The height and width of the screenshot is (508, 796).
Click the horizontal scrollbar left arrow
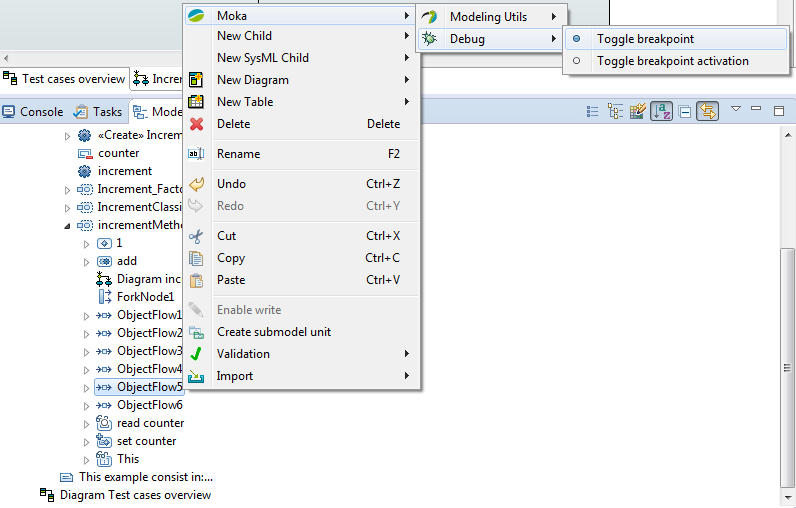[x=6, y=58]
